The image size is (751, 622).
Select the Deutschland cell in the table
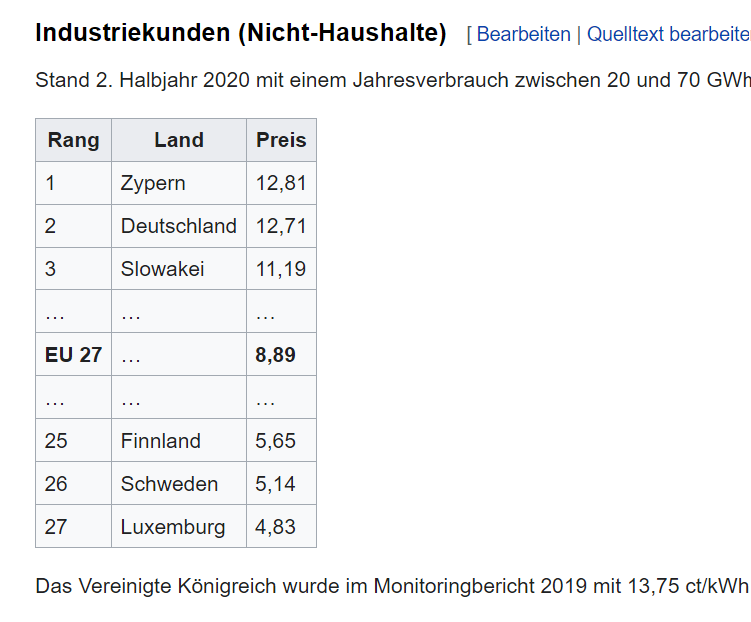tap(179, 226)
